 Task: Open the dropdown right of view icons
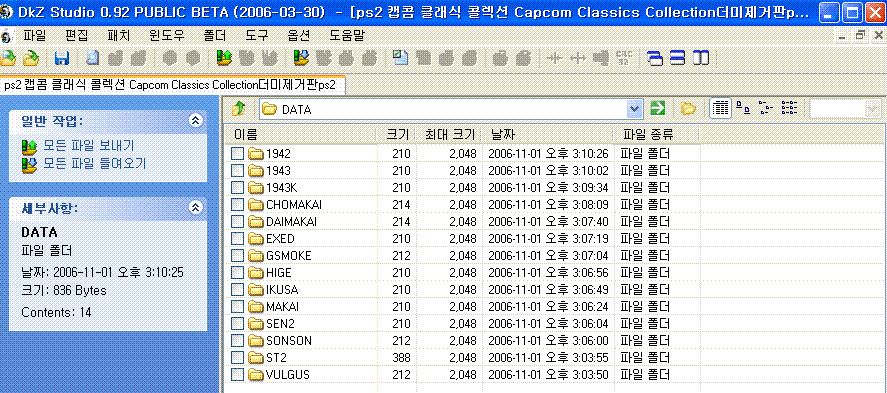(x=871, y=109)
